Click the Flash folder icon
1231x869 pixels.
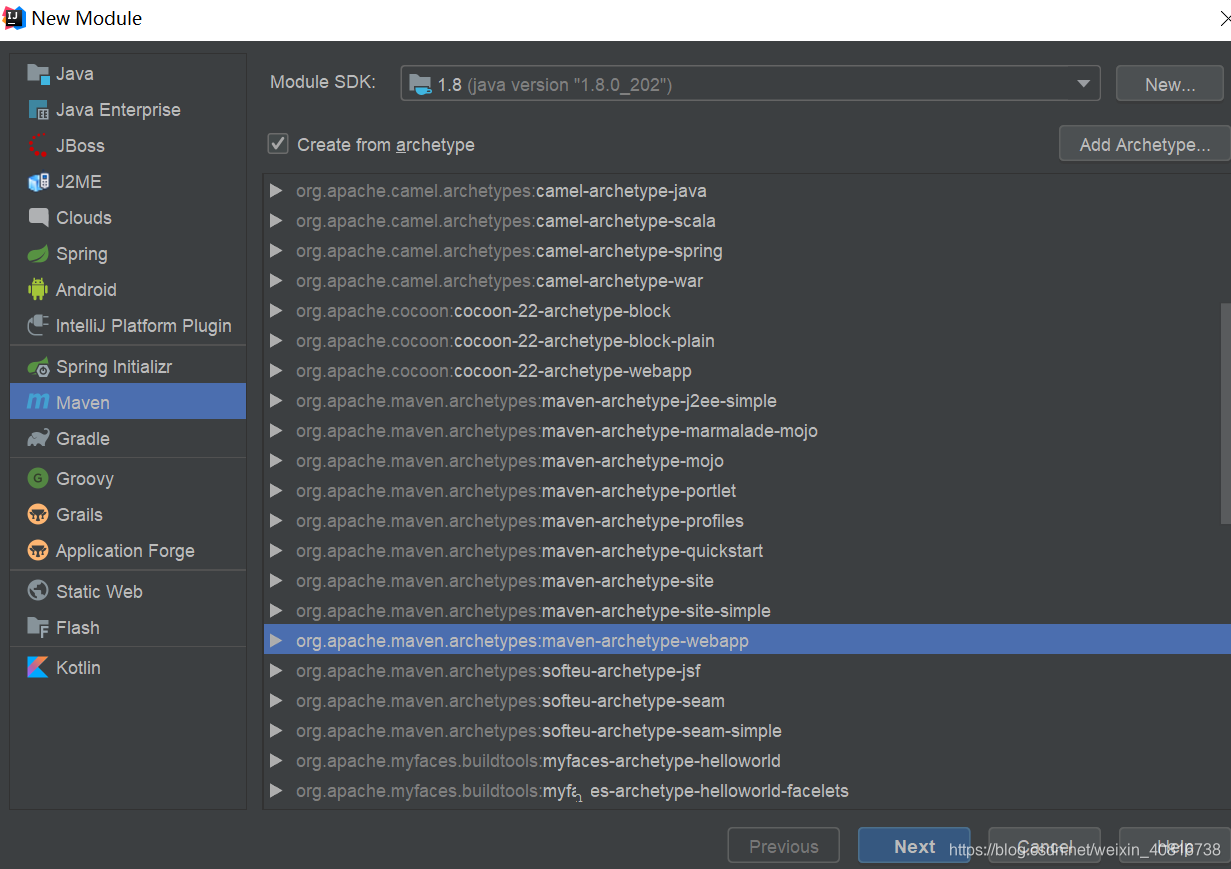38,628
